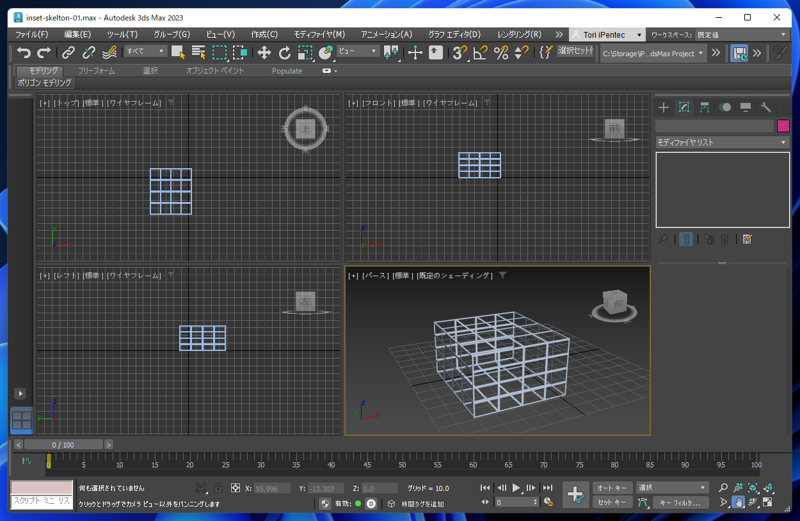Screen dimensions: 800x521
Task: Open the Utilities wrench tab
Action: [x=766, y=107]
